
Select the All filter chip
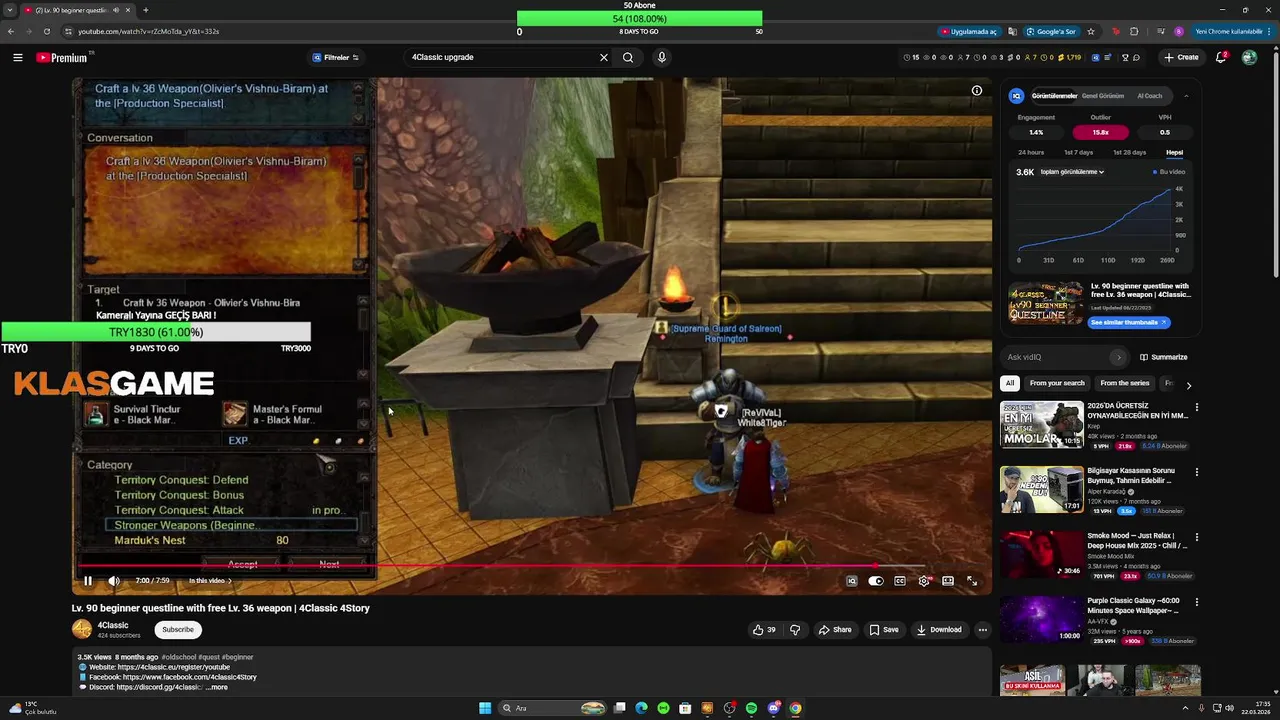click(x=1010, y=383)
